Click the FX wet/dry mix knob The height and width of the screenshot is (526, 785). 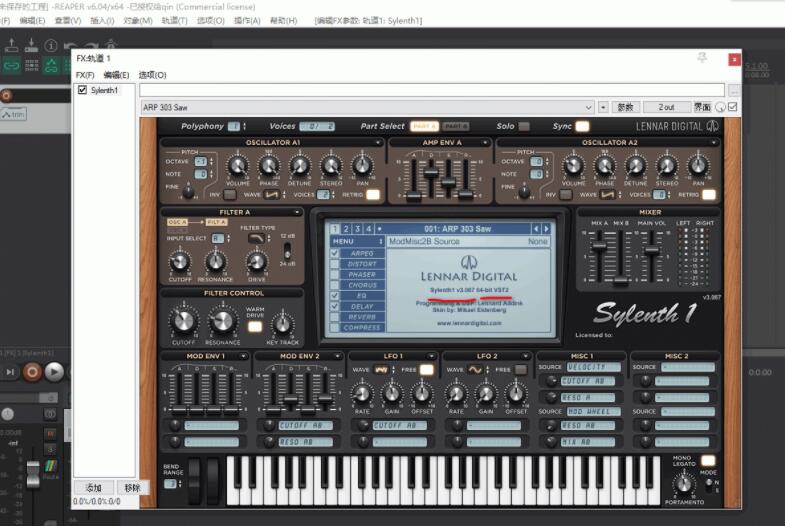(720, 107)
